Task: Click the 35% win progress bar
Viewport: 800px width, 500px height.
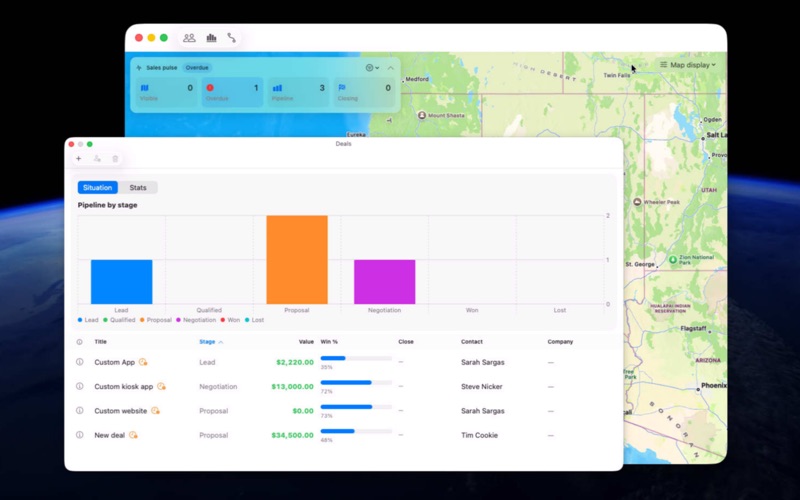Action: click(x=356, y=358)
